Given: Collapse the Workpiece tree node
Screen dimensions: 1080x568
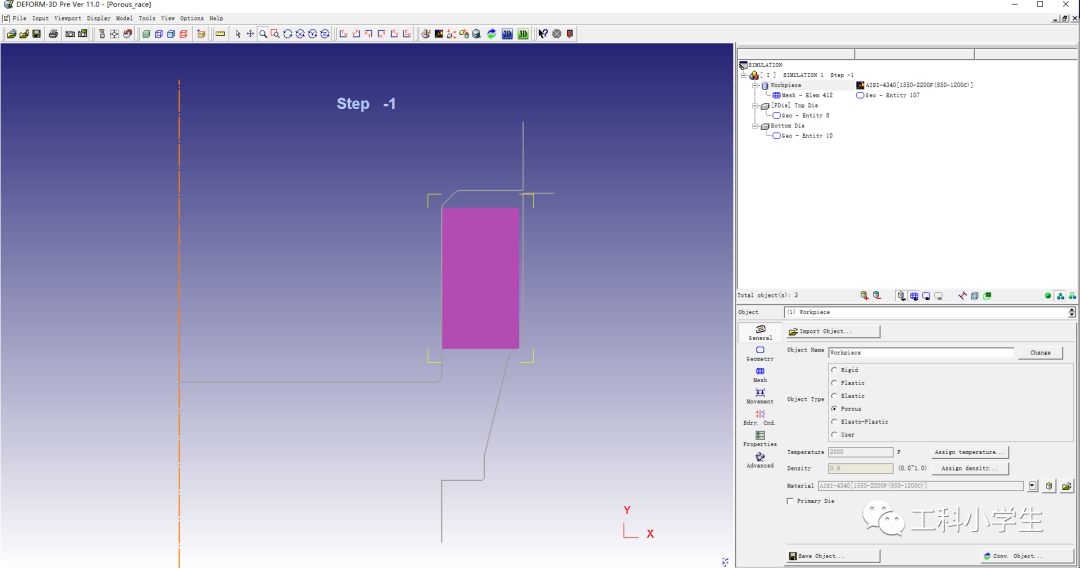Looking at the screenshot, I should 755,85.
